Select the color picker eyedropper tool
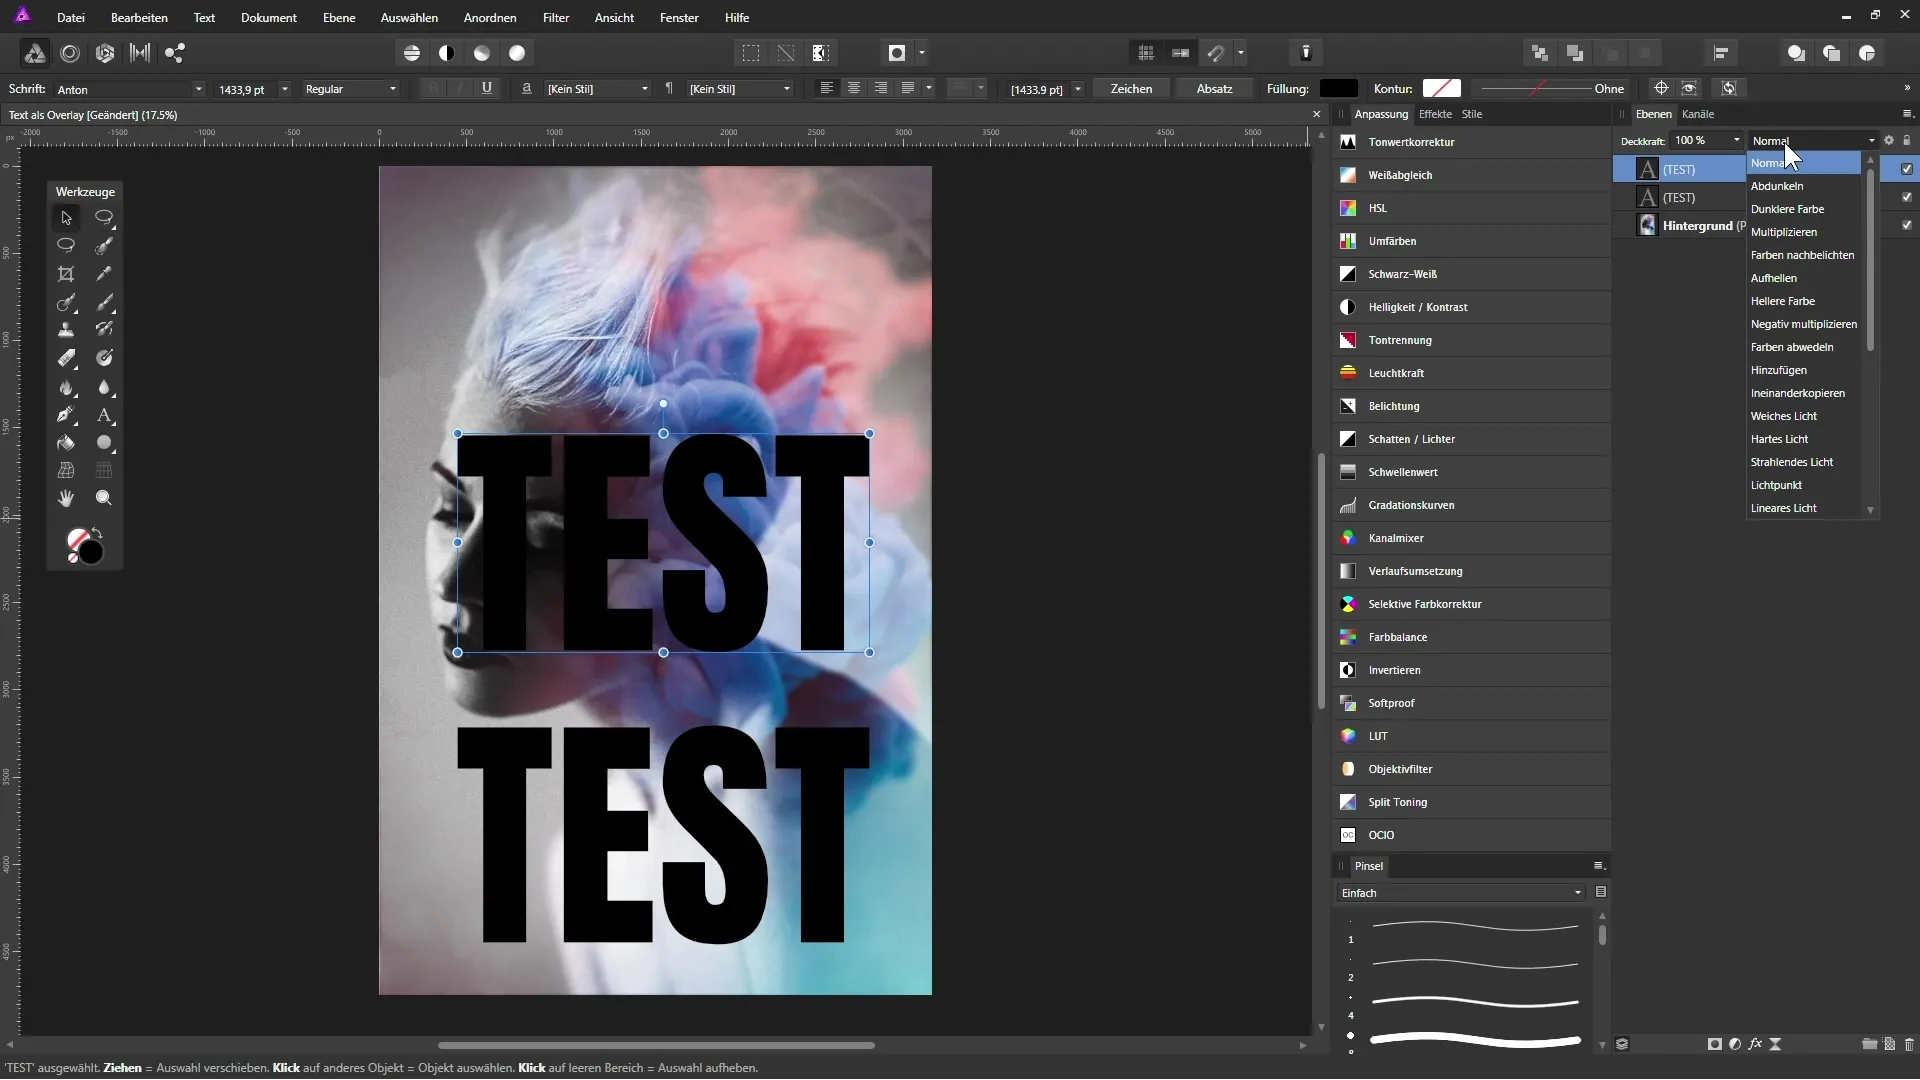Image resolution: width=1920 pixels, height=1080 pixels. tap(104, 274)
